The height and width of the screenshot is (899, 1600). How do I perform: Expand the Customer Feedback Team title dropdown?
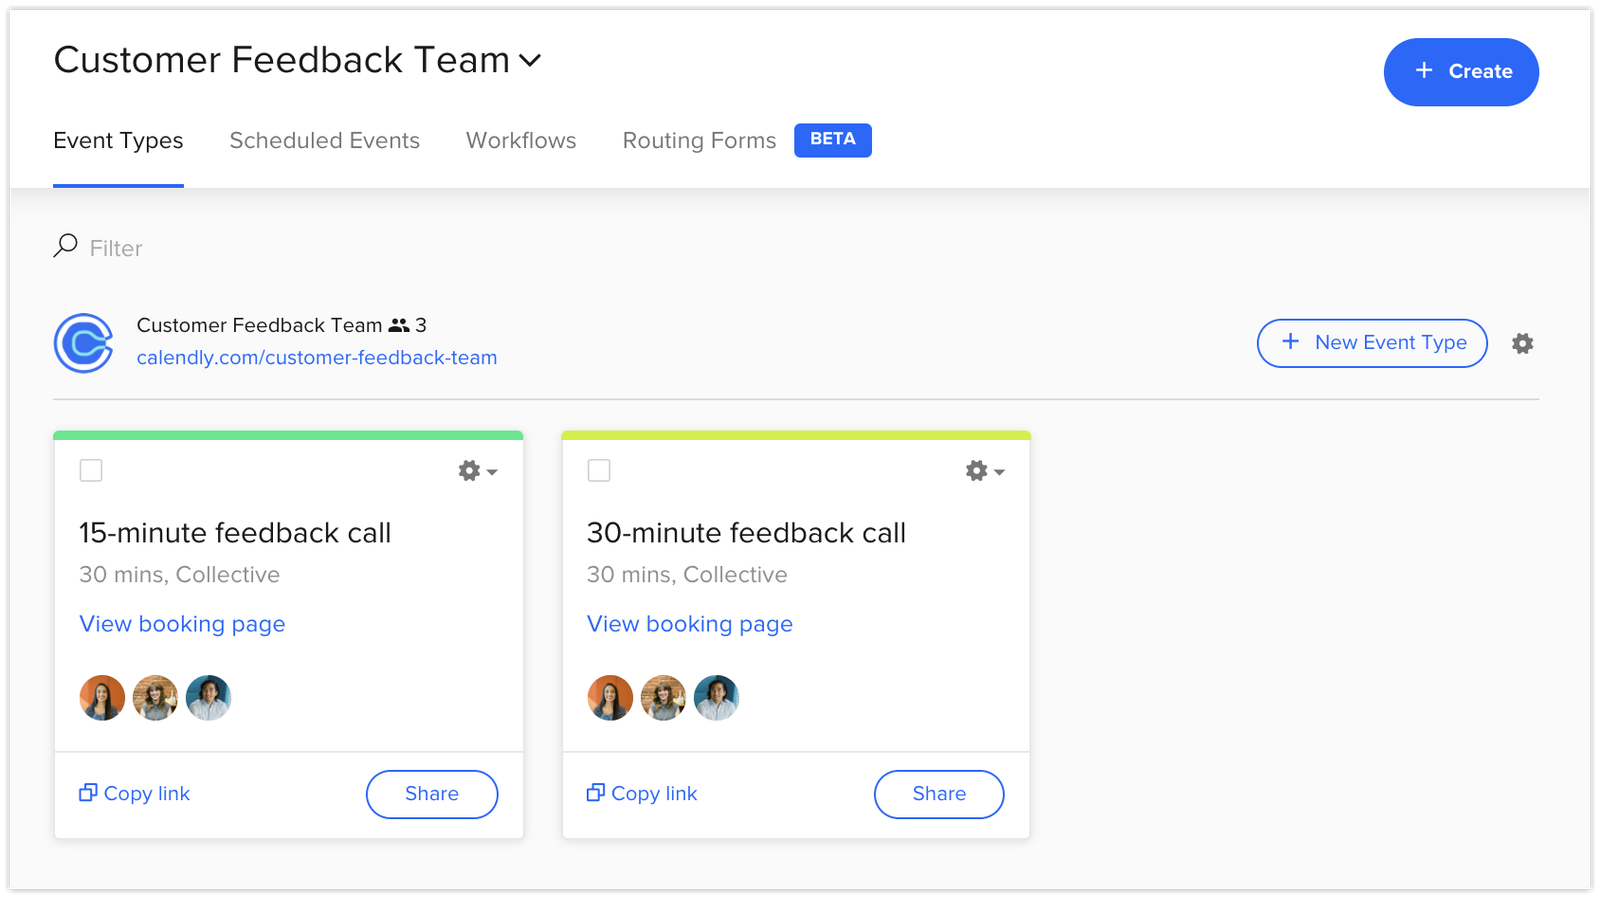[530, 61]
